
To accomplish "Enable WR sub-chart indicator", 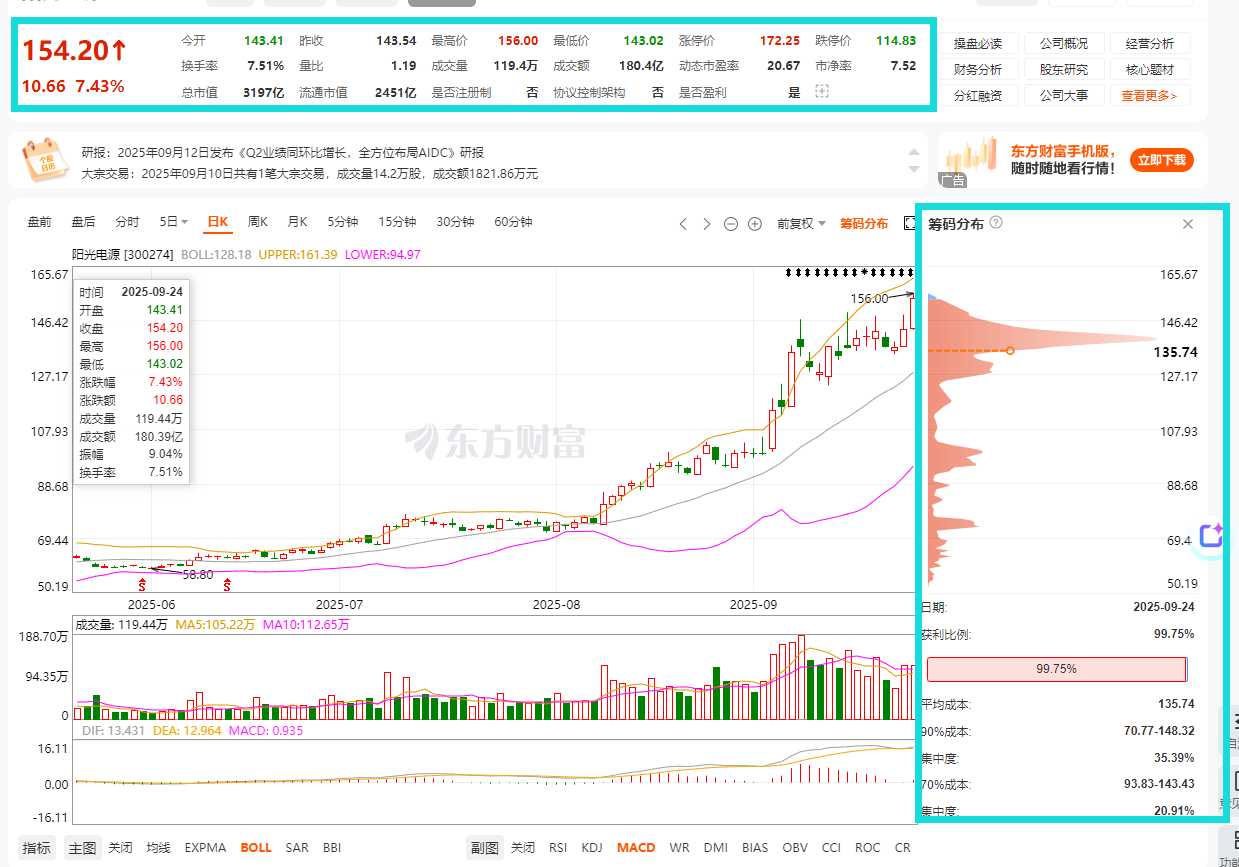I will [x=679, y=847].
